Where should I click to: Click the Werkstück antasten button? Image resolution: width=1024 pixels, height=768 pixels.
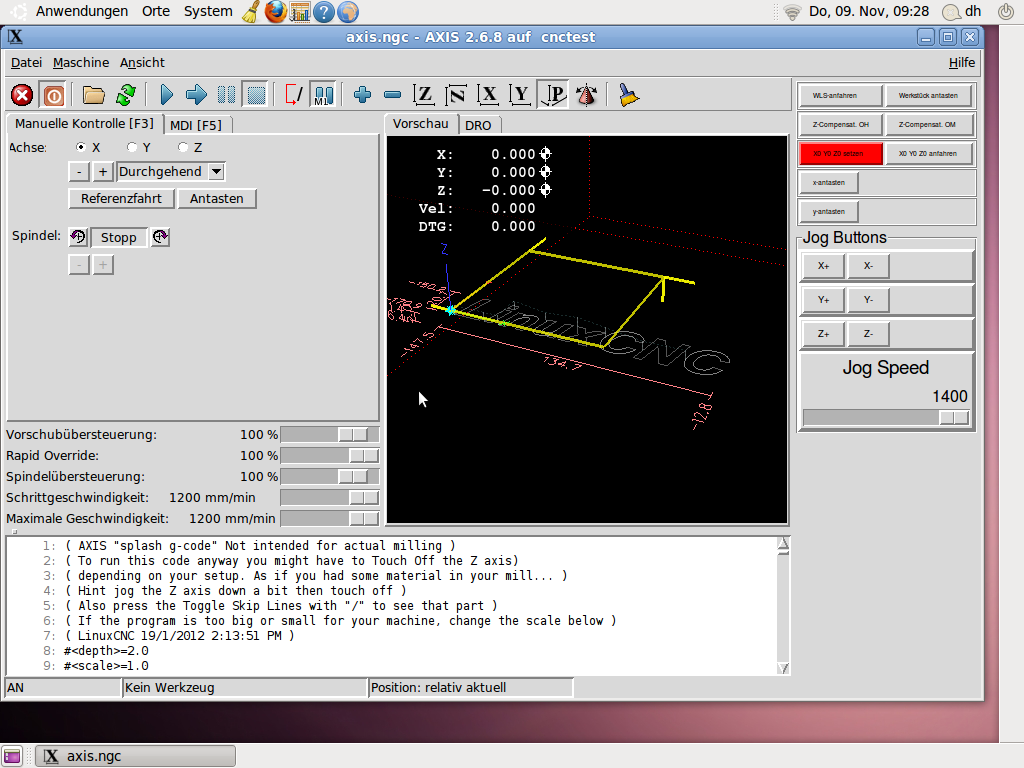[928, 95]
